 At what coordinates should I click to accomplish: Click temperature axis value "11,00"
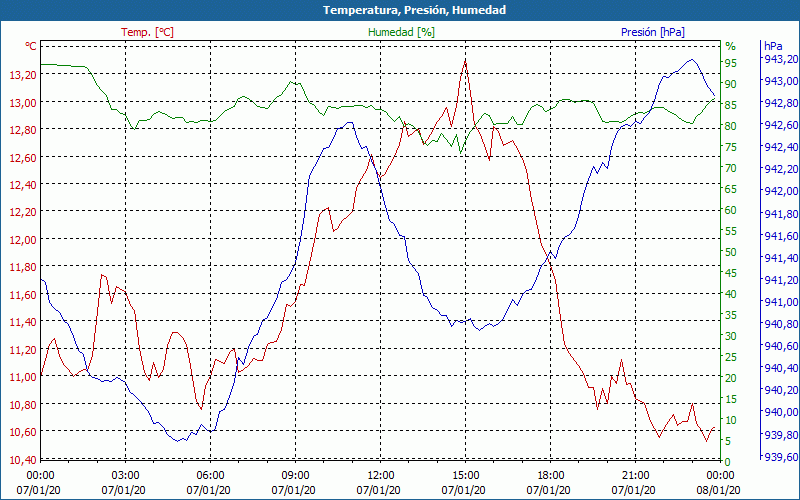pyautogui.click(x=23, y=378)
